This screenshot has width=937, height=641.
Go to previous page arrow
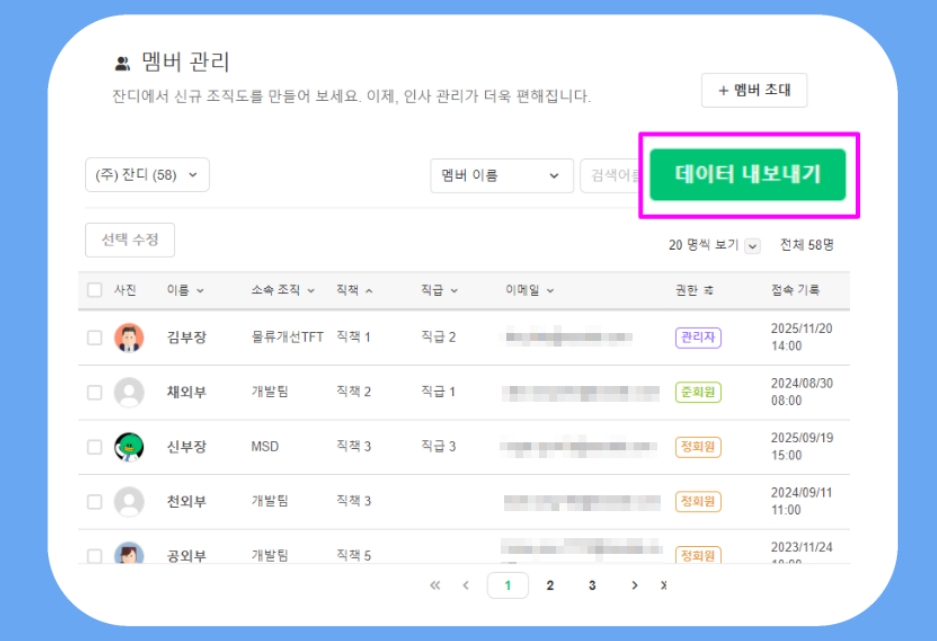[466, 586]
